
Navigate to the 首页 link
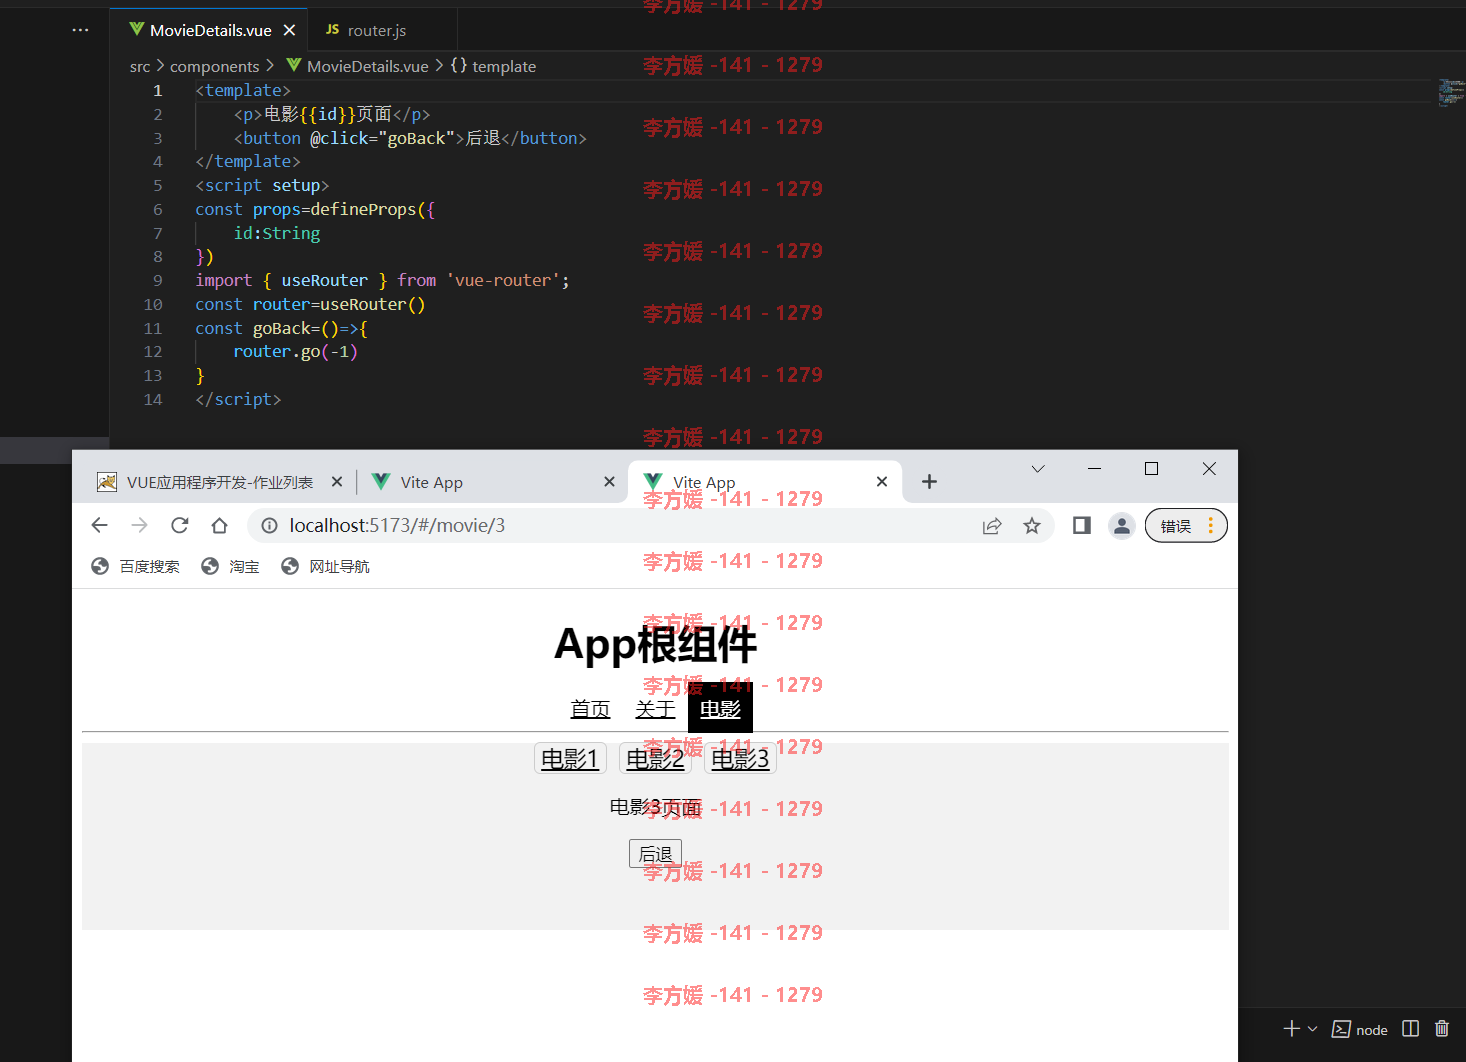click(x=590, y=709)
